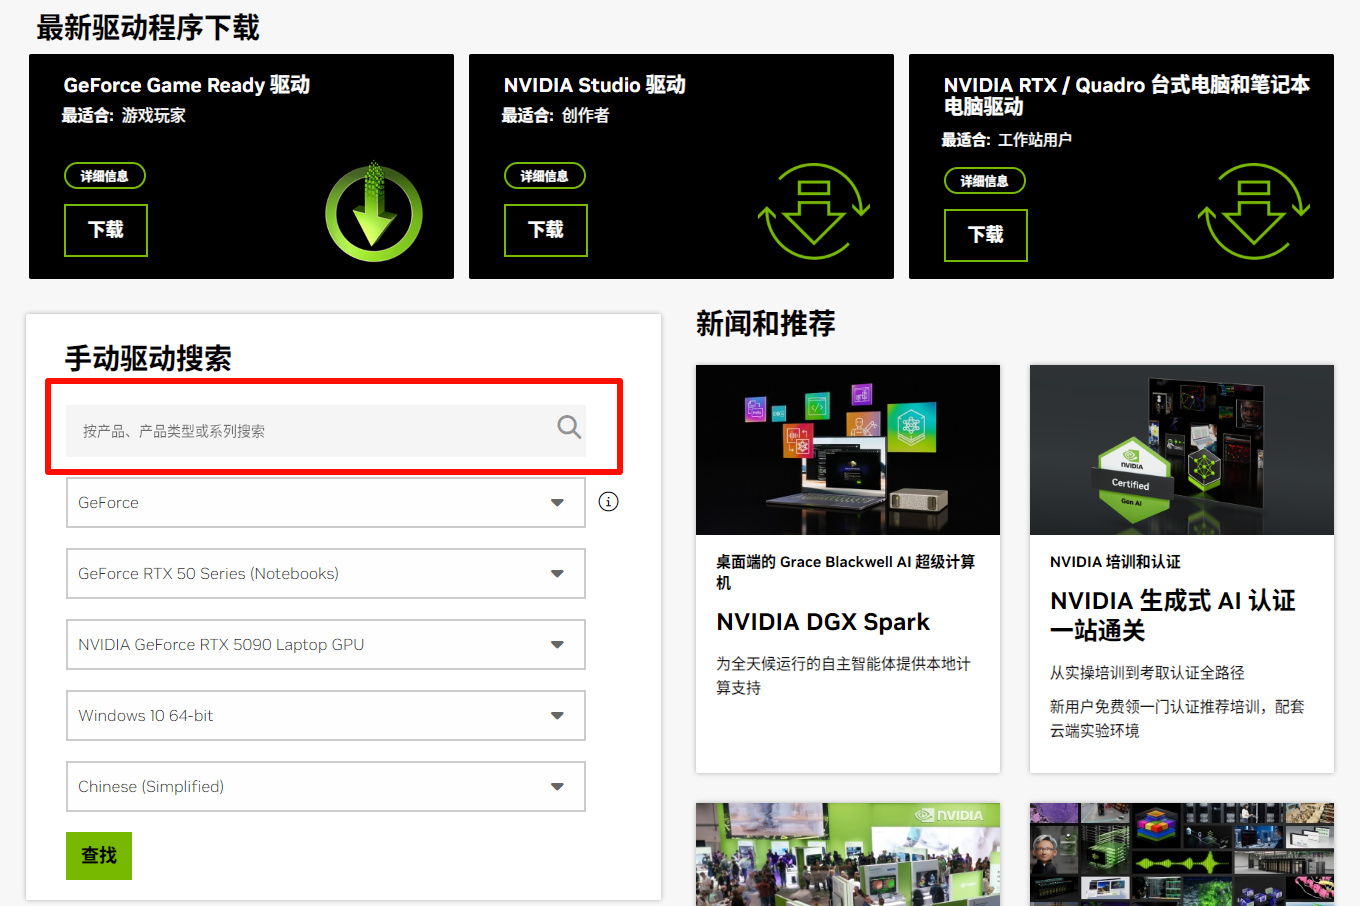Click the 手动驱动搜索 heading
This screenshot has width=1360, height=906.
(148, 358)
